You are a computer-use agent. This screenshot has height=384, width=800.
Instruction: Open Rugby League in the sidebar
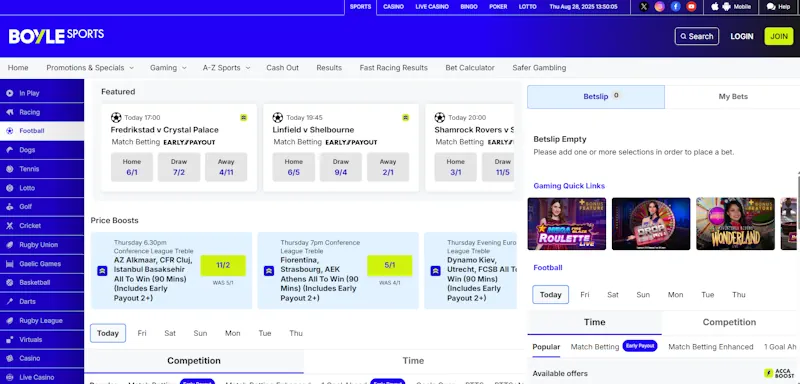[x=42, y=321]
